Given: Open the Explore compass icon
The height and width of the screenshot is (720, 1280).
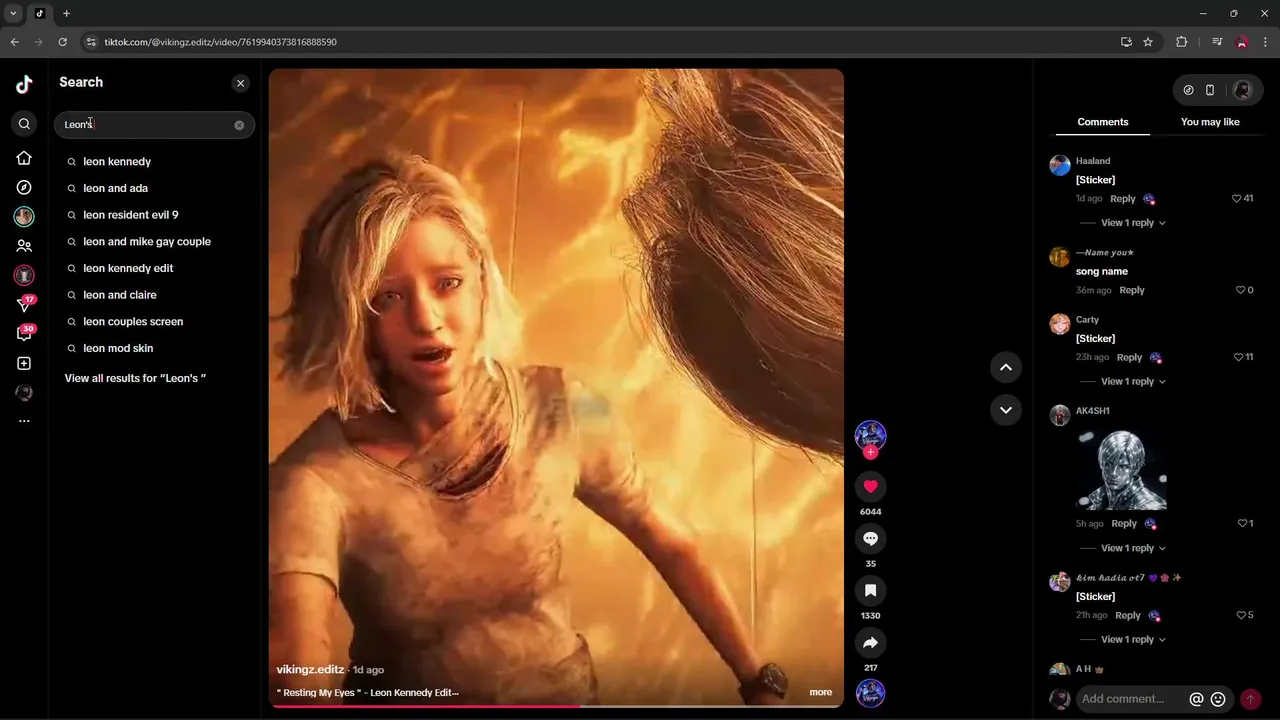Looking at the screenshot, I should (x=24, y=187).
